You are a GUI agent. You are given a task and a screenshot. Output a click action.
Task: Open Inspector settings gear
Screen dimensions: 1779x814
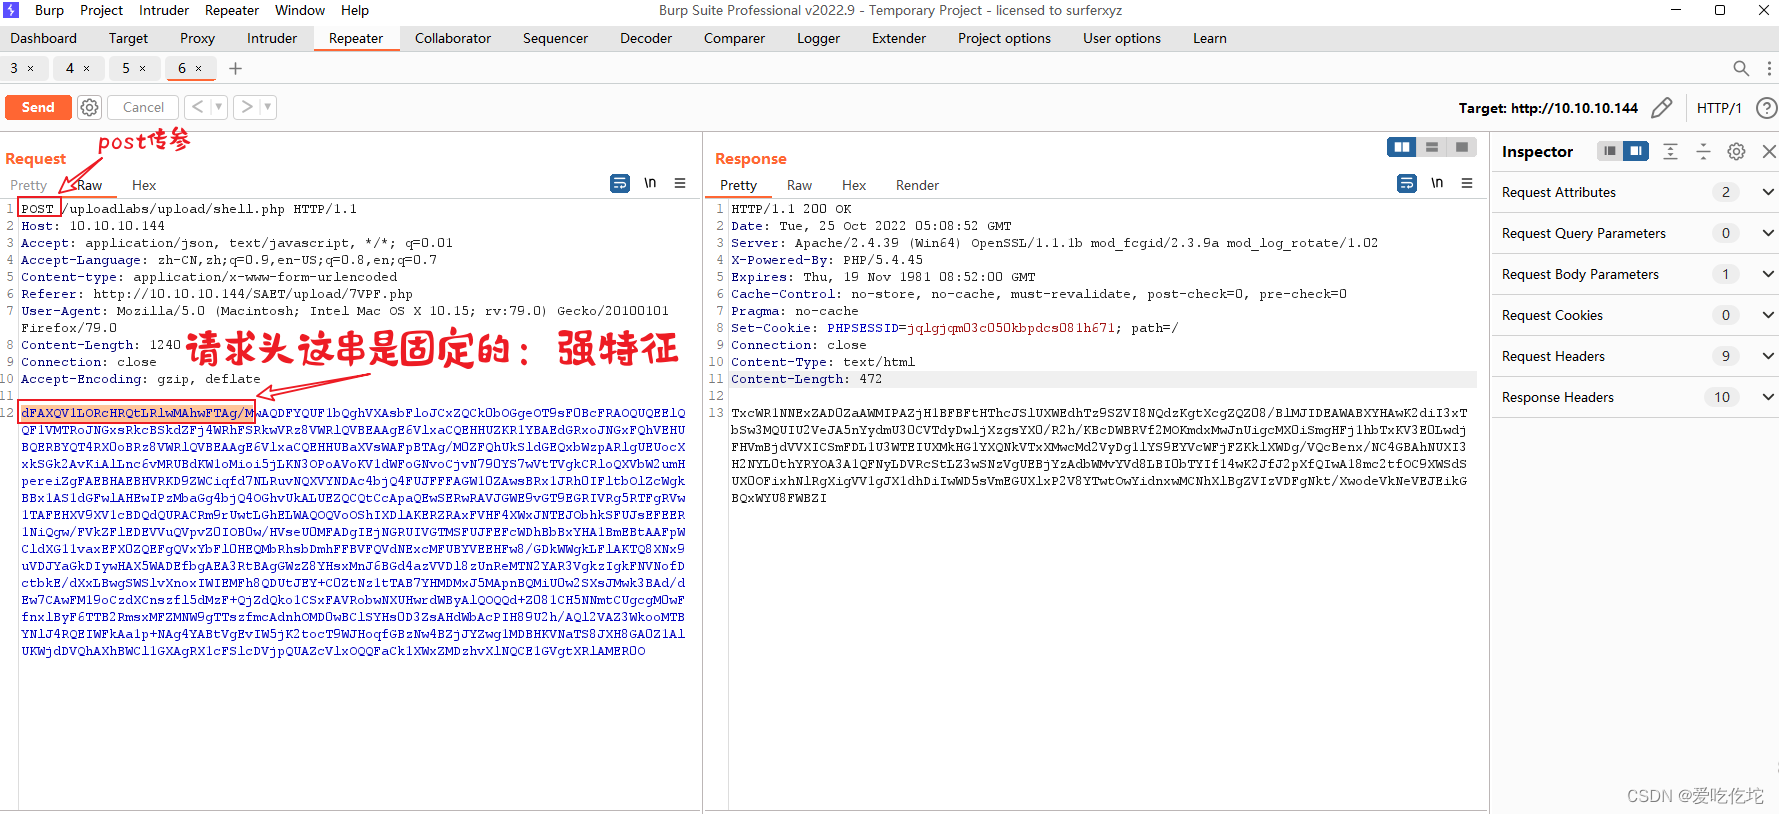tap(1736, 151)
